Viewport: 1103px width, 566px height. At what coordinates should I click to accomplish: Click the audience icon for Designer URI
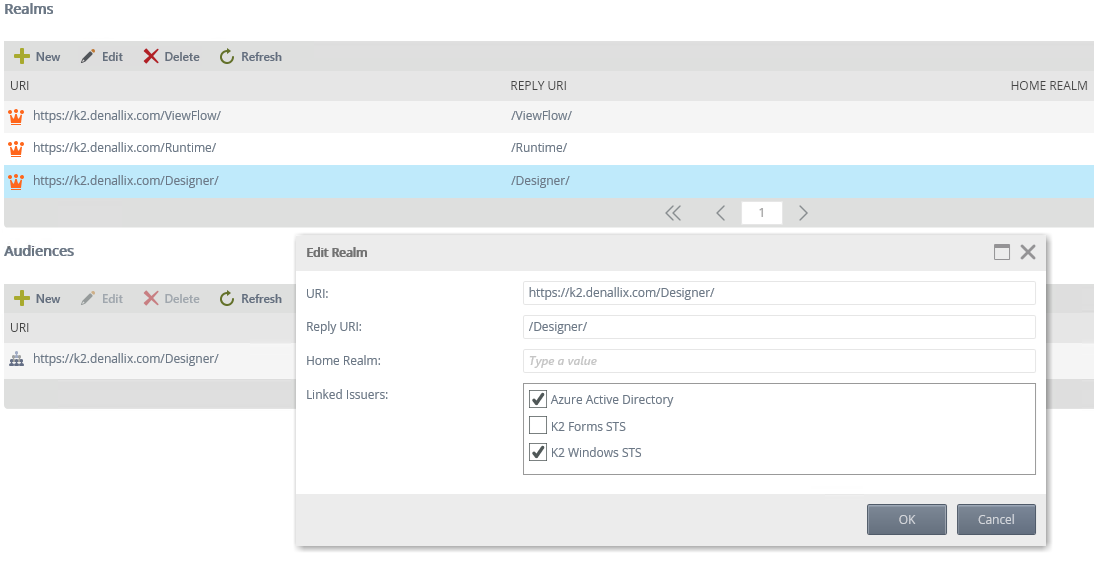pyautogui.click(x=15, y=359)
